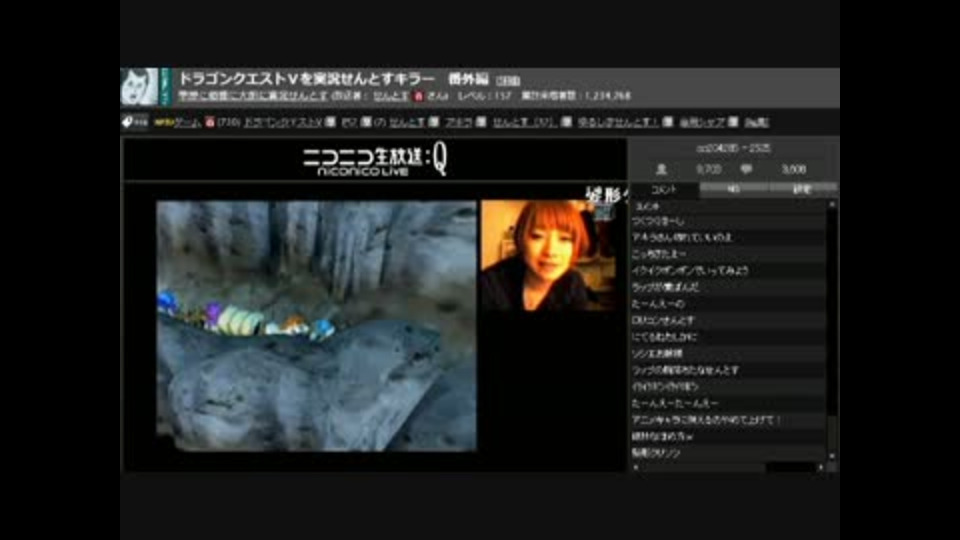Screen dimensions: 960x540
Task: Click the [編集] tag edit link
Action: [756, 122]
